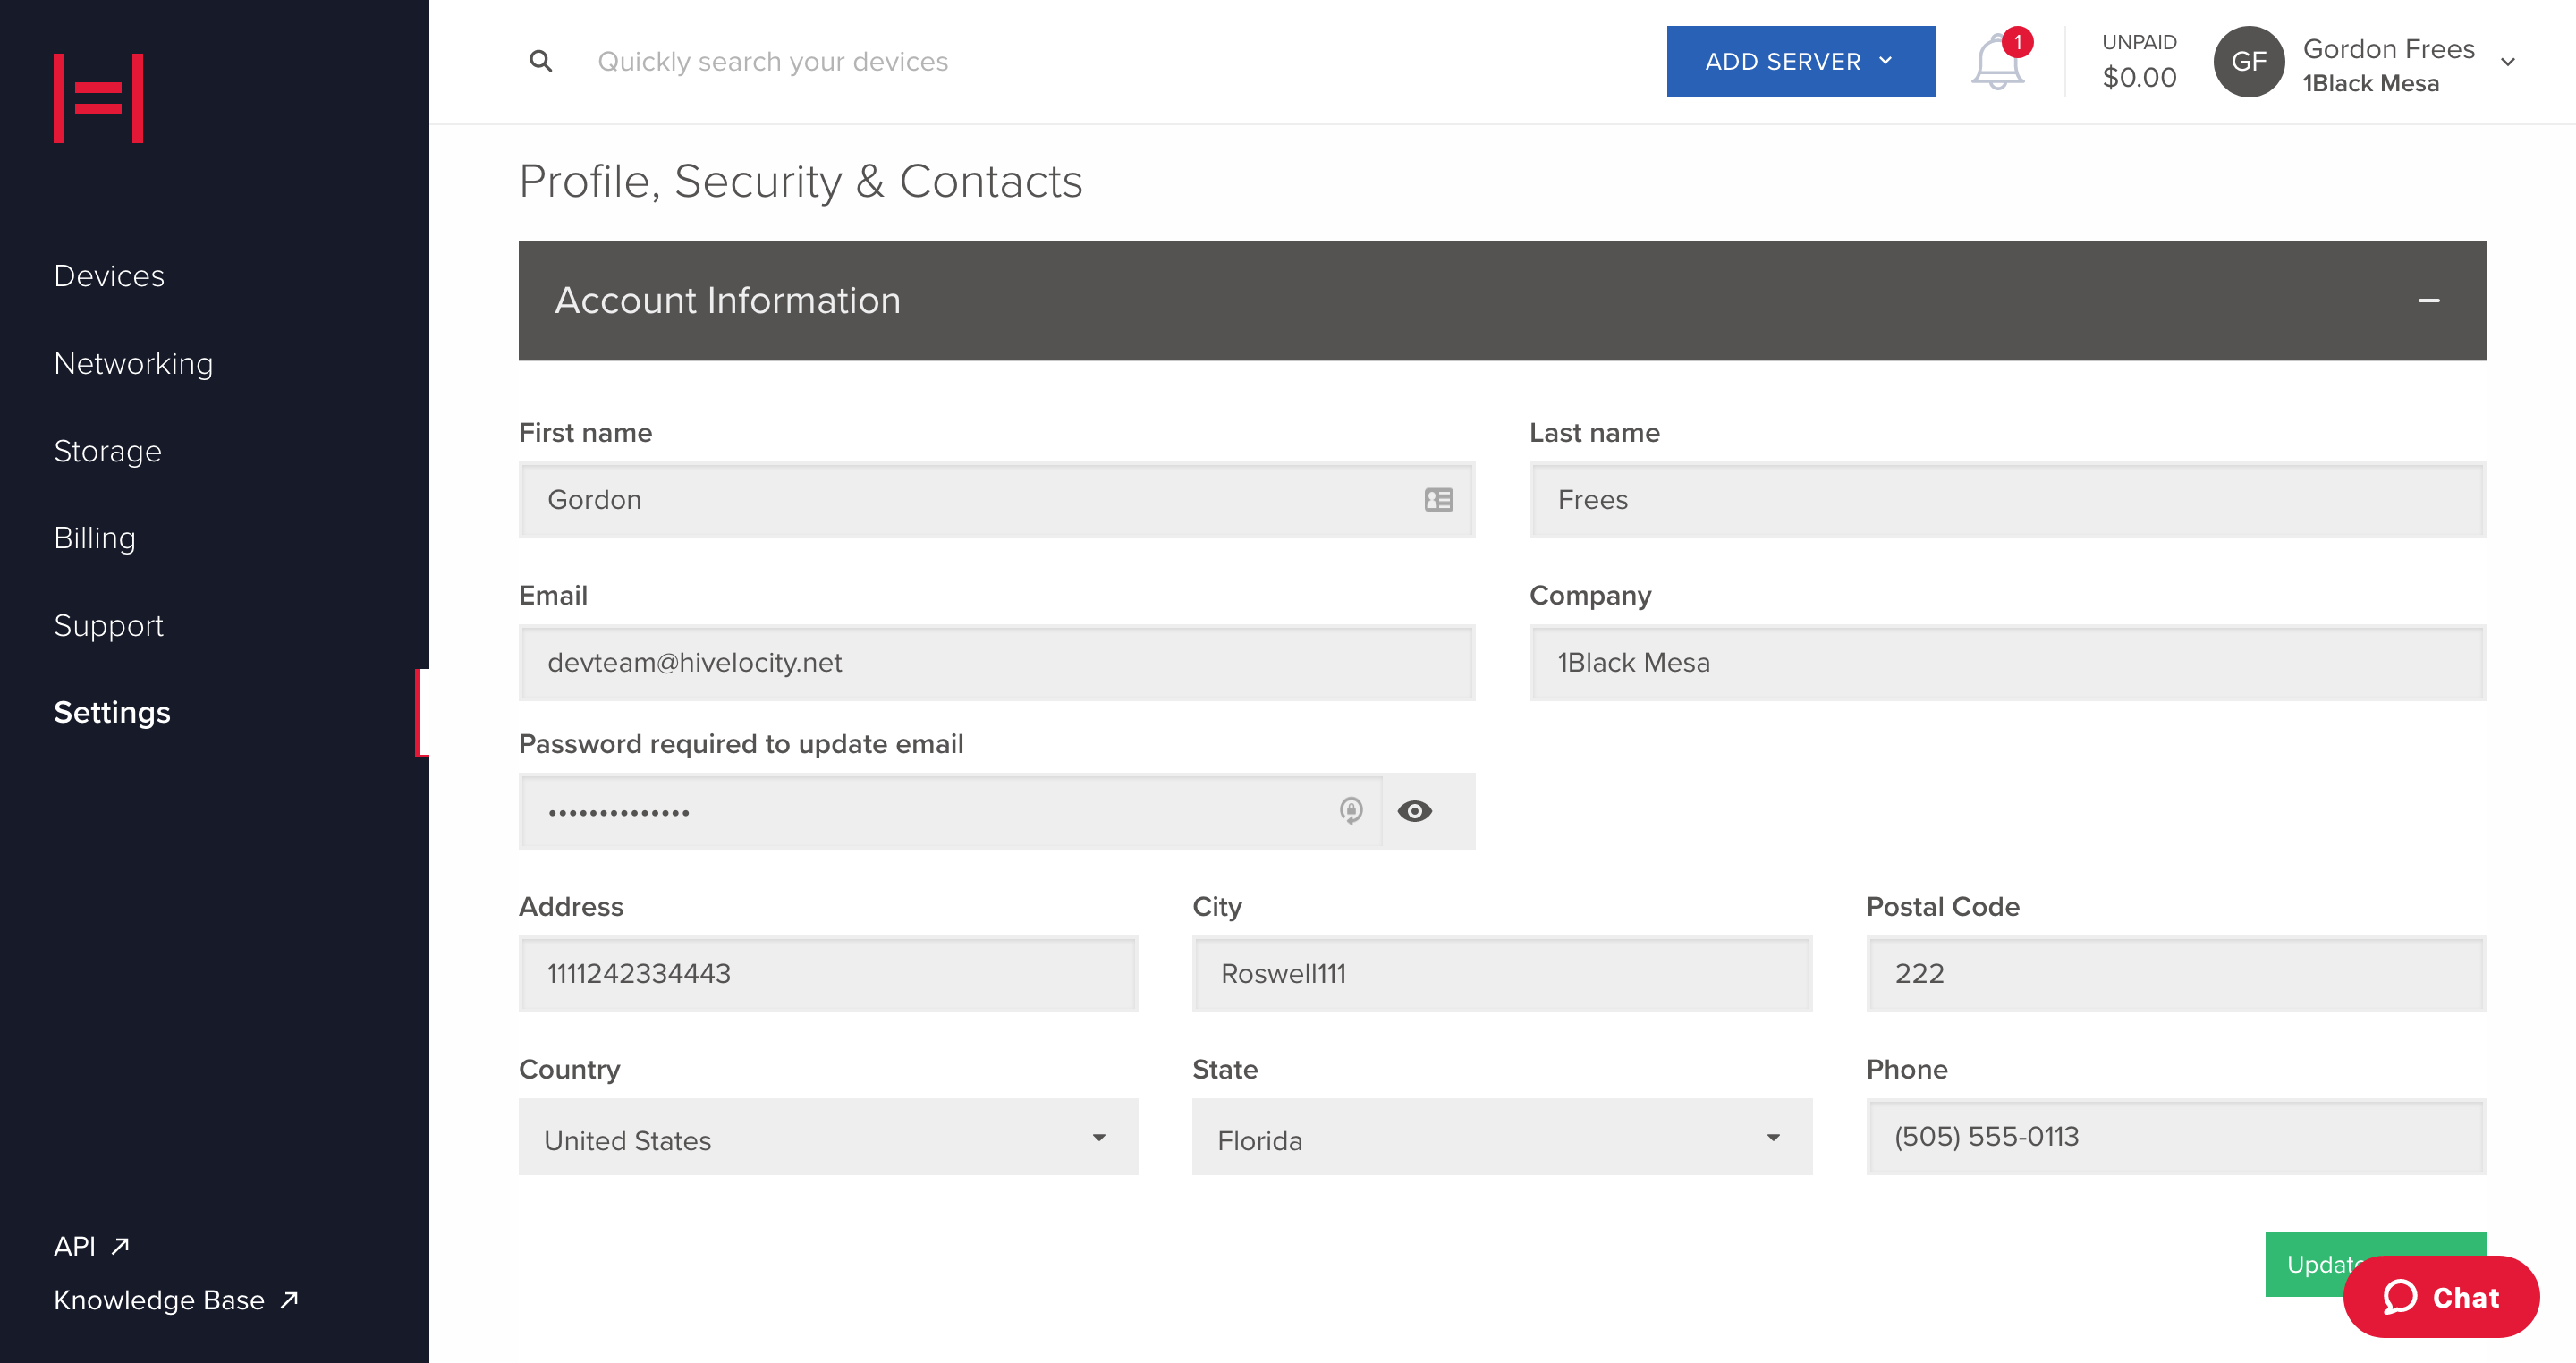Image resolution: width=2576 pixels, height=1363 pixels.
Task: Click the Postal Code input field
Action: point(2175,974)
